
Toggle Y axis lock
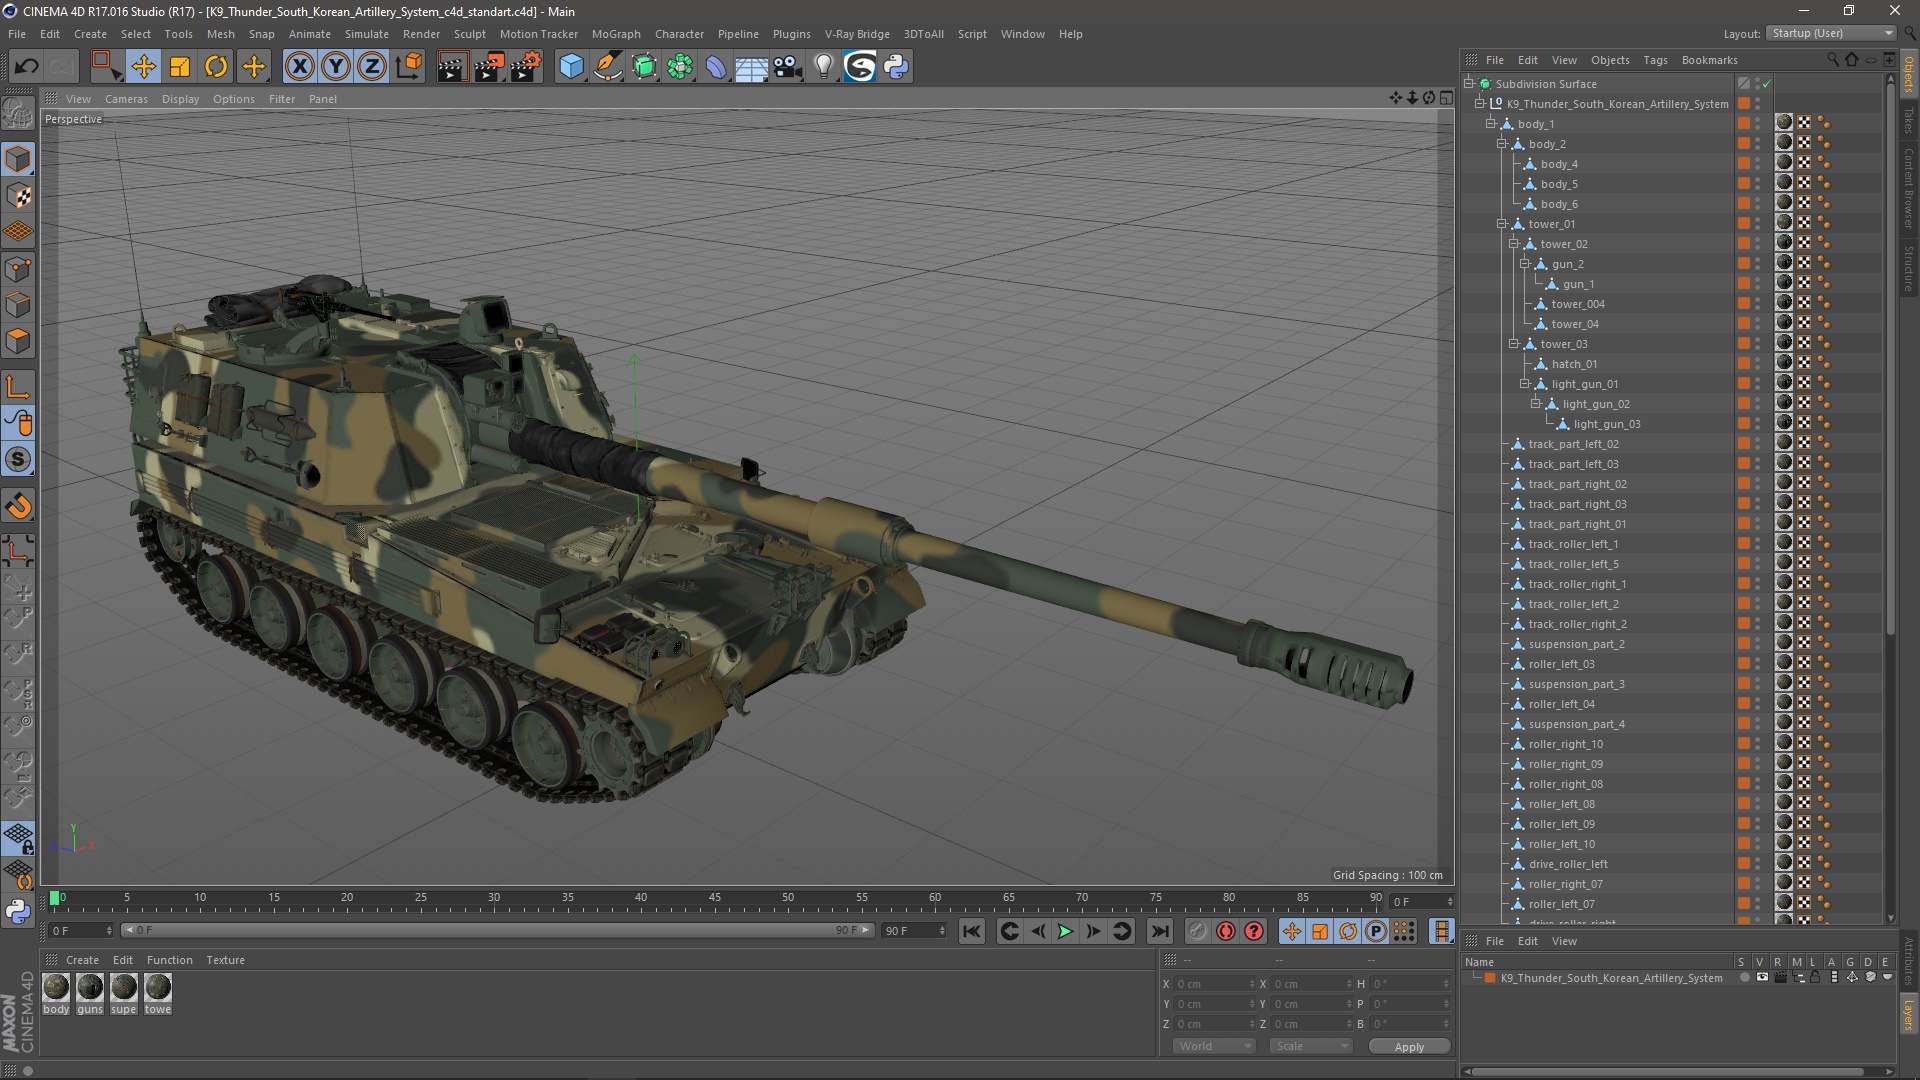pos(336,67)
